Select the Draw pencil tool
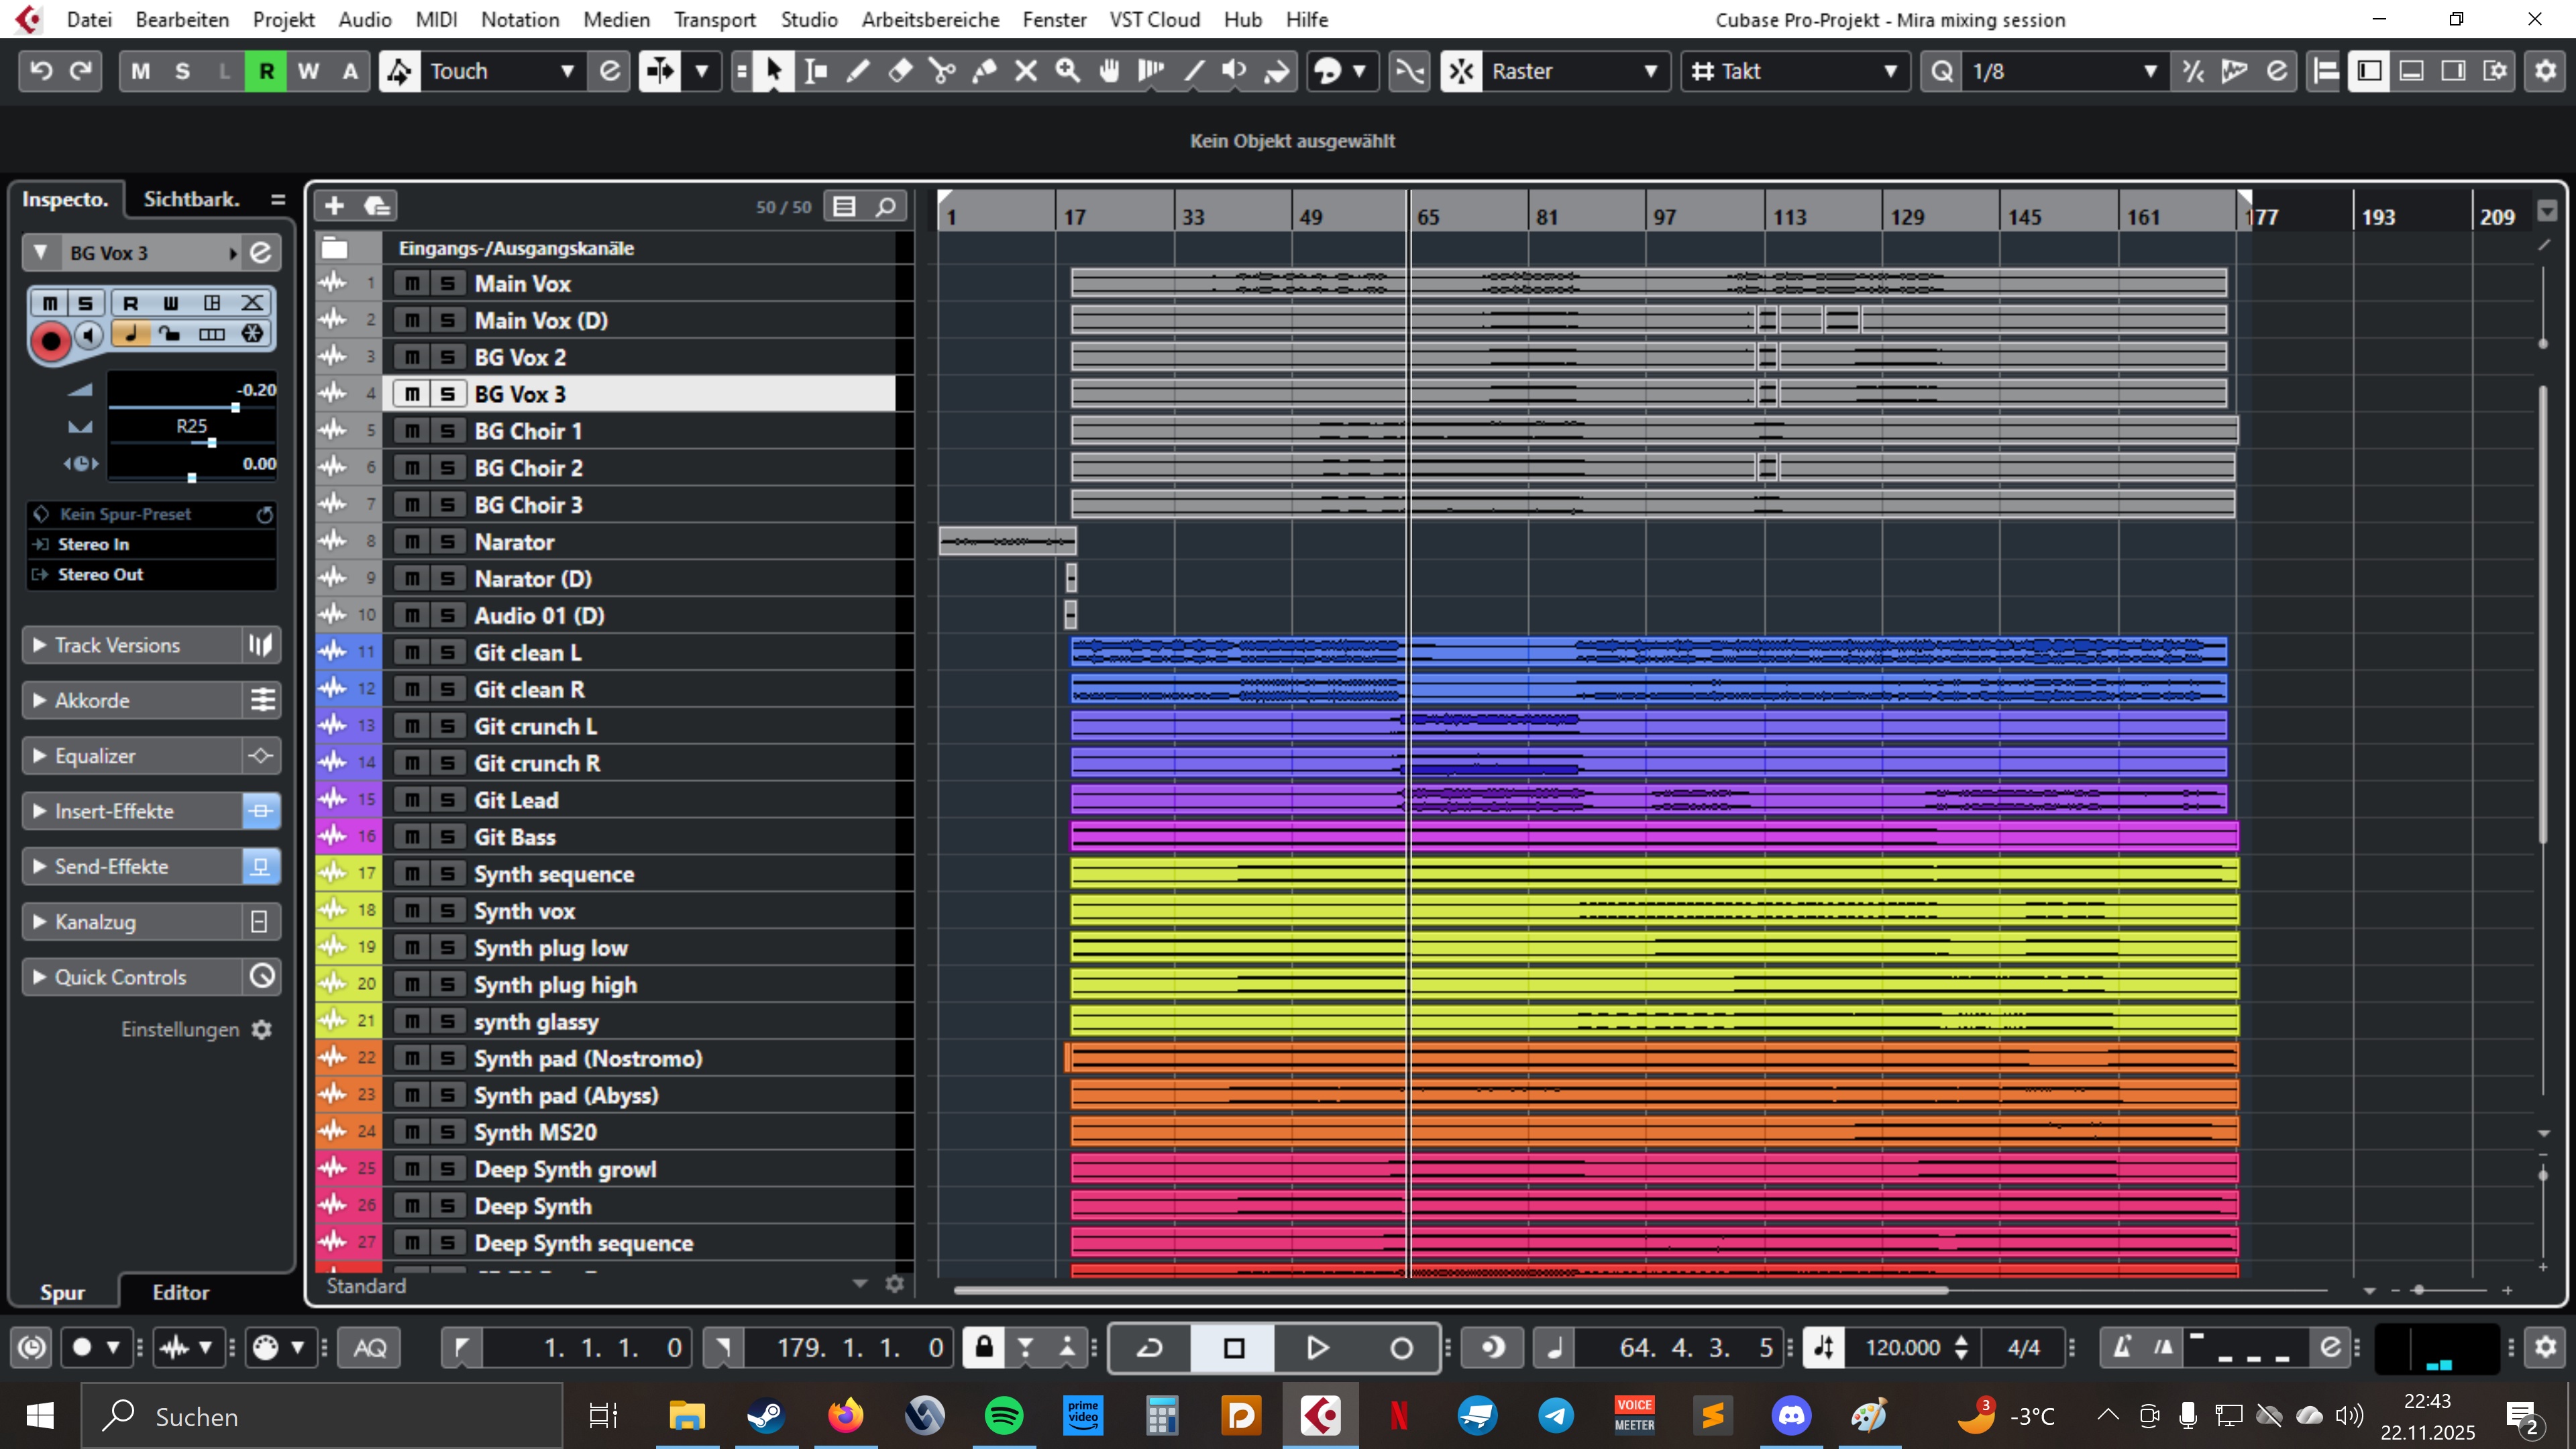Image resolution: width=2576 pixels, height=1449 pixels. 858,71
